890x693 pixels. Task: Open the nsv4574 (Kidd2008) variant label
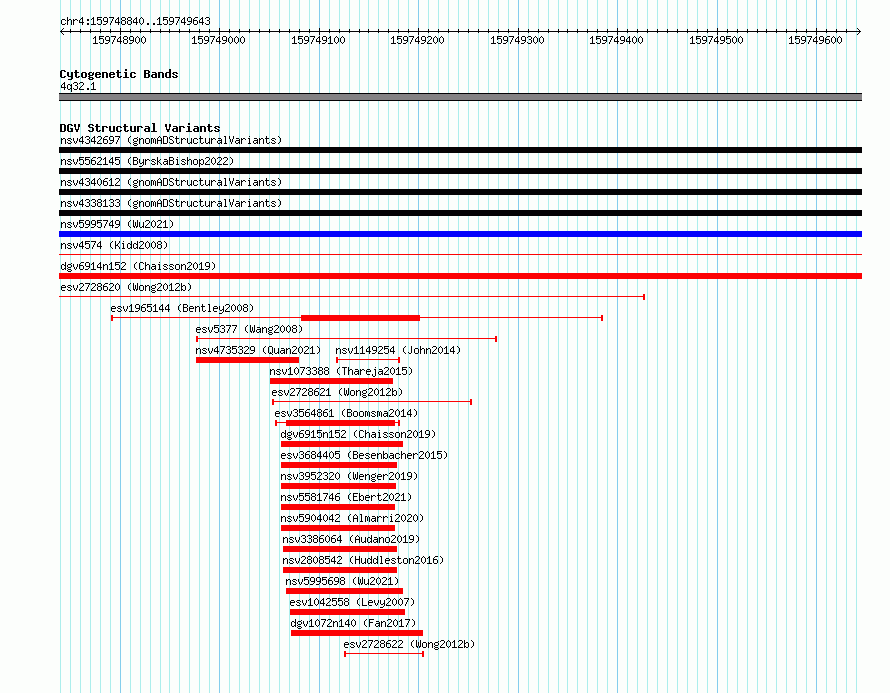tap(114, 245)
